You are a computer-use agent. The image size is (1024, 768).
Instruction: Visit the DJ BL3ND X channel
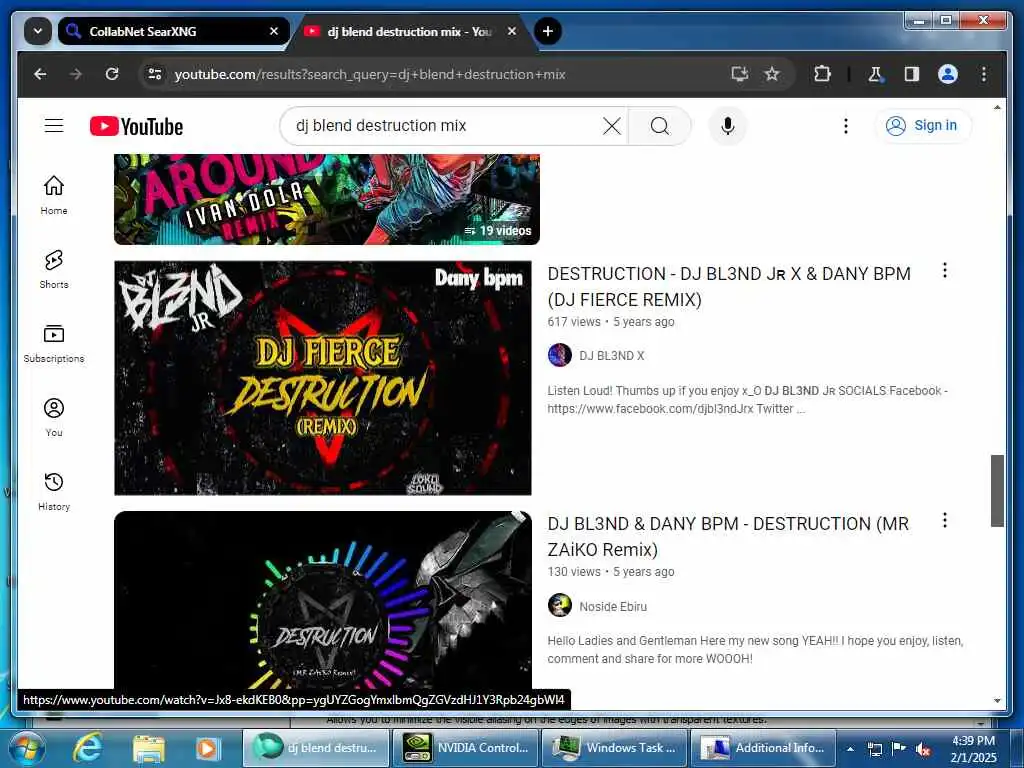(x=611, y=356)
